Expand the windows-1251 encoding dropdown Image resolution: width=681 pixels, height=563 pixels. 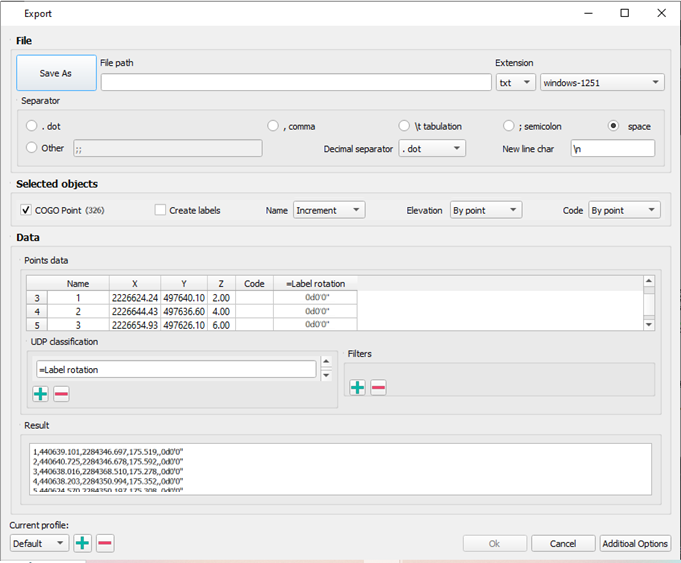pos(602,82)
